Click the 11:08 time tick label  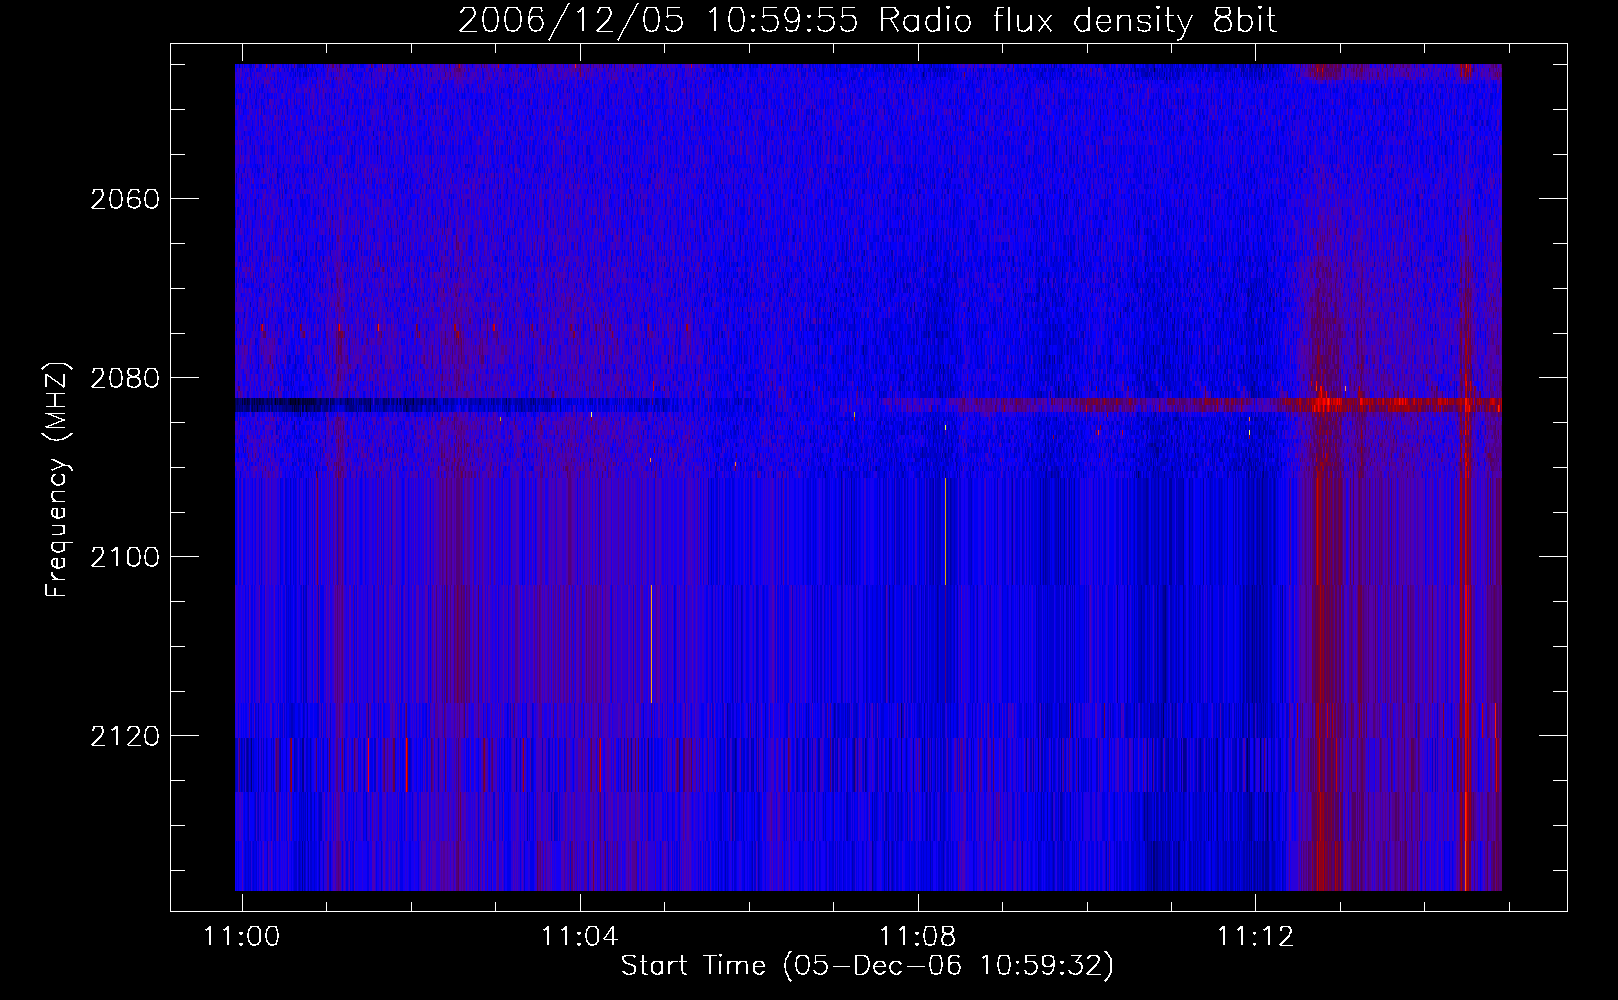[x=917, y=936]
